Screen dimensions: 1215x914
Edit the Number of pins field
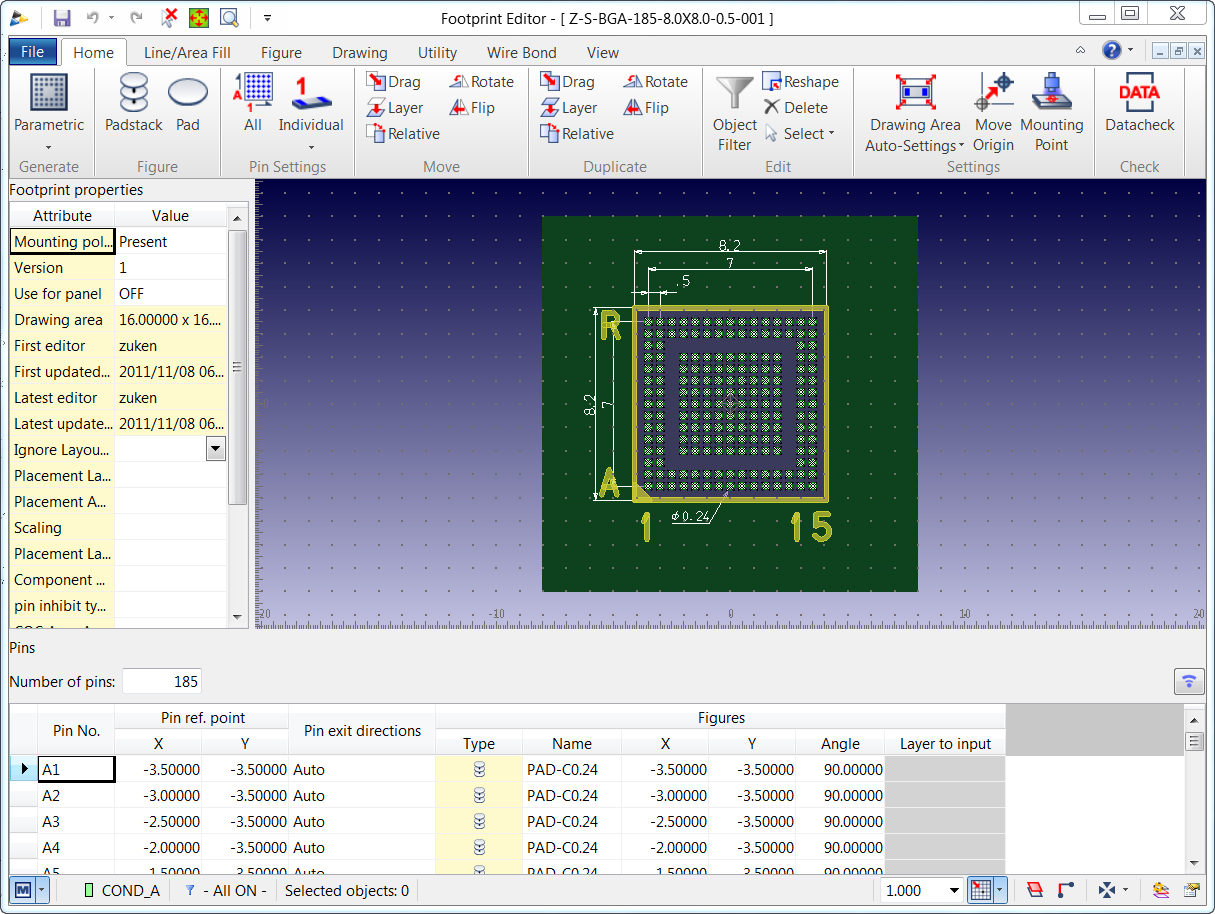pos(162,680)
